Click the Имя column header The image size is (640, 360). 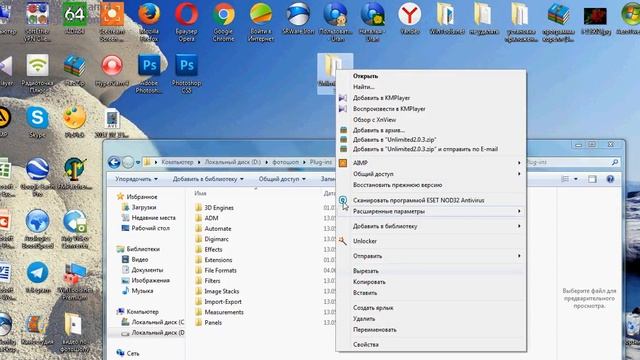tap(200, 193)
